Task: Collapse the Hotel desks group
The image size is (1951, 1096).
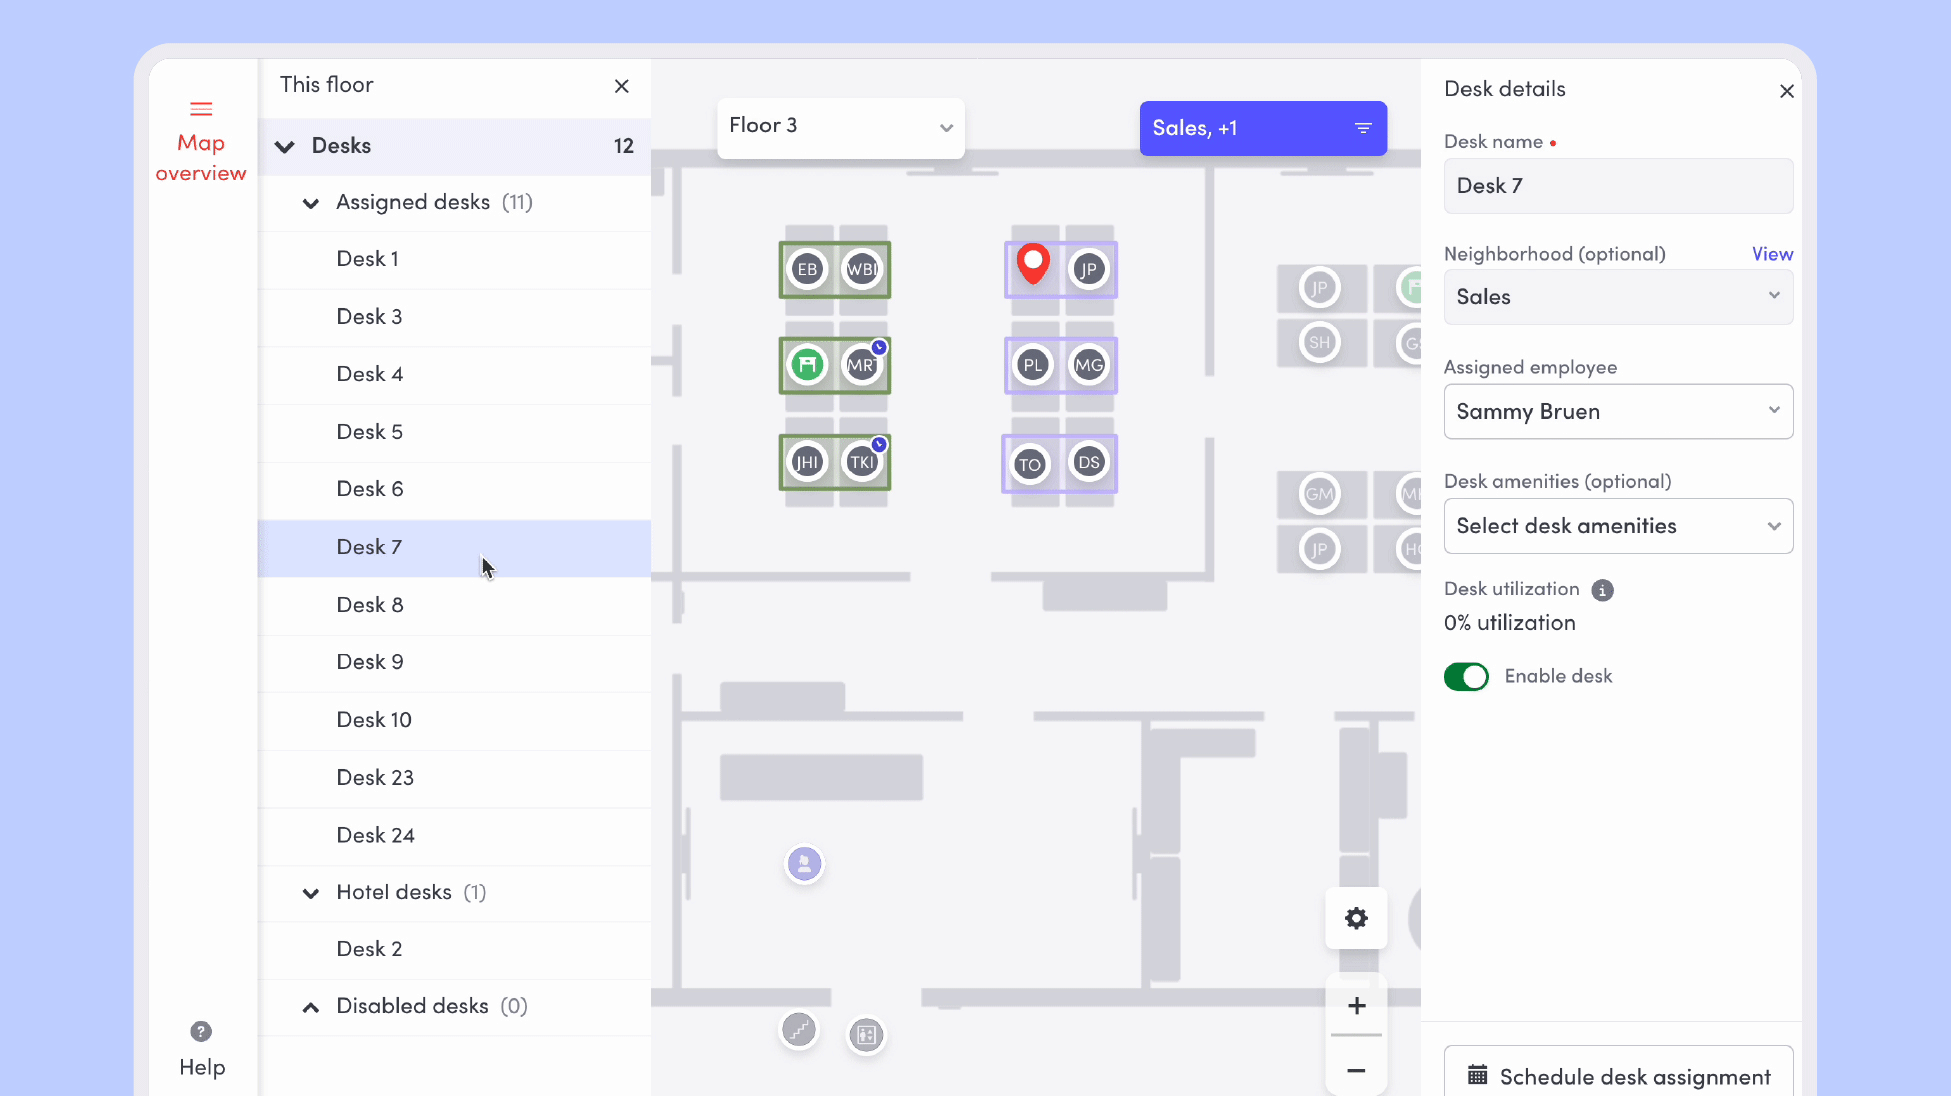Action: click(311, 893)
